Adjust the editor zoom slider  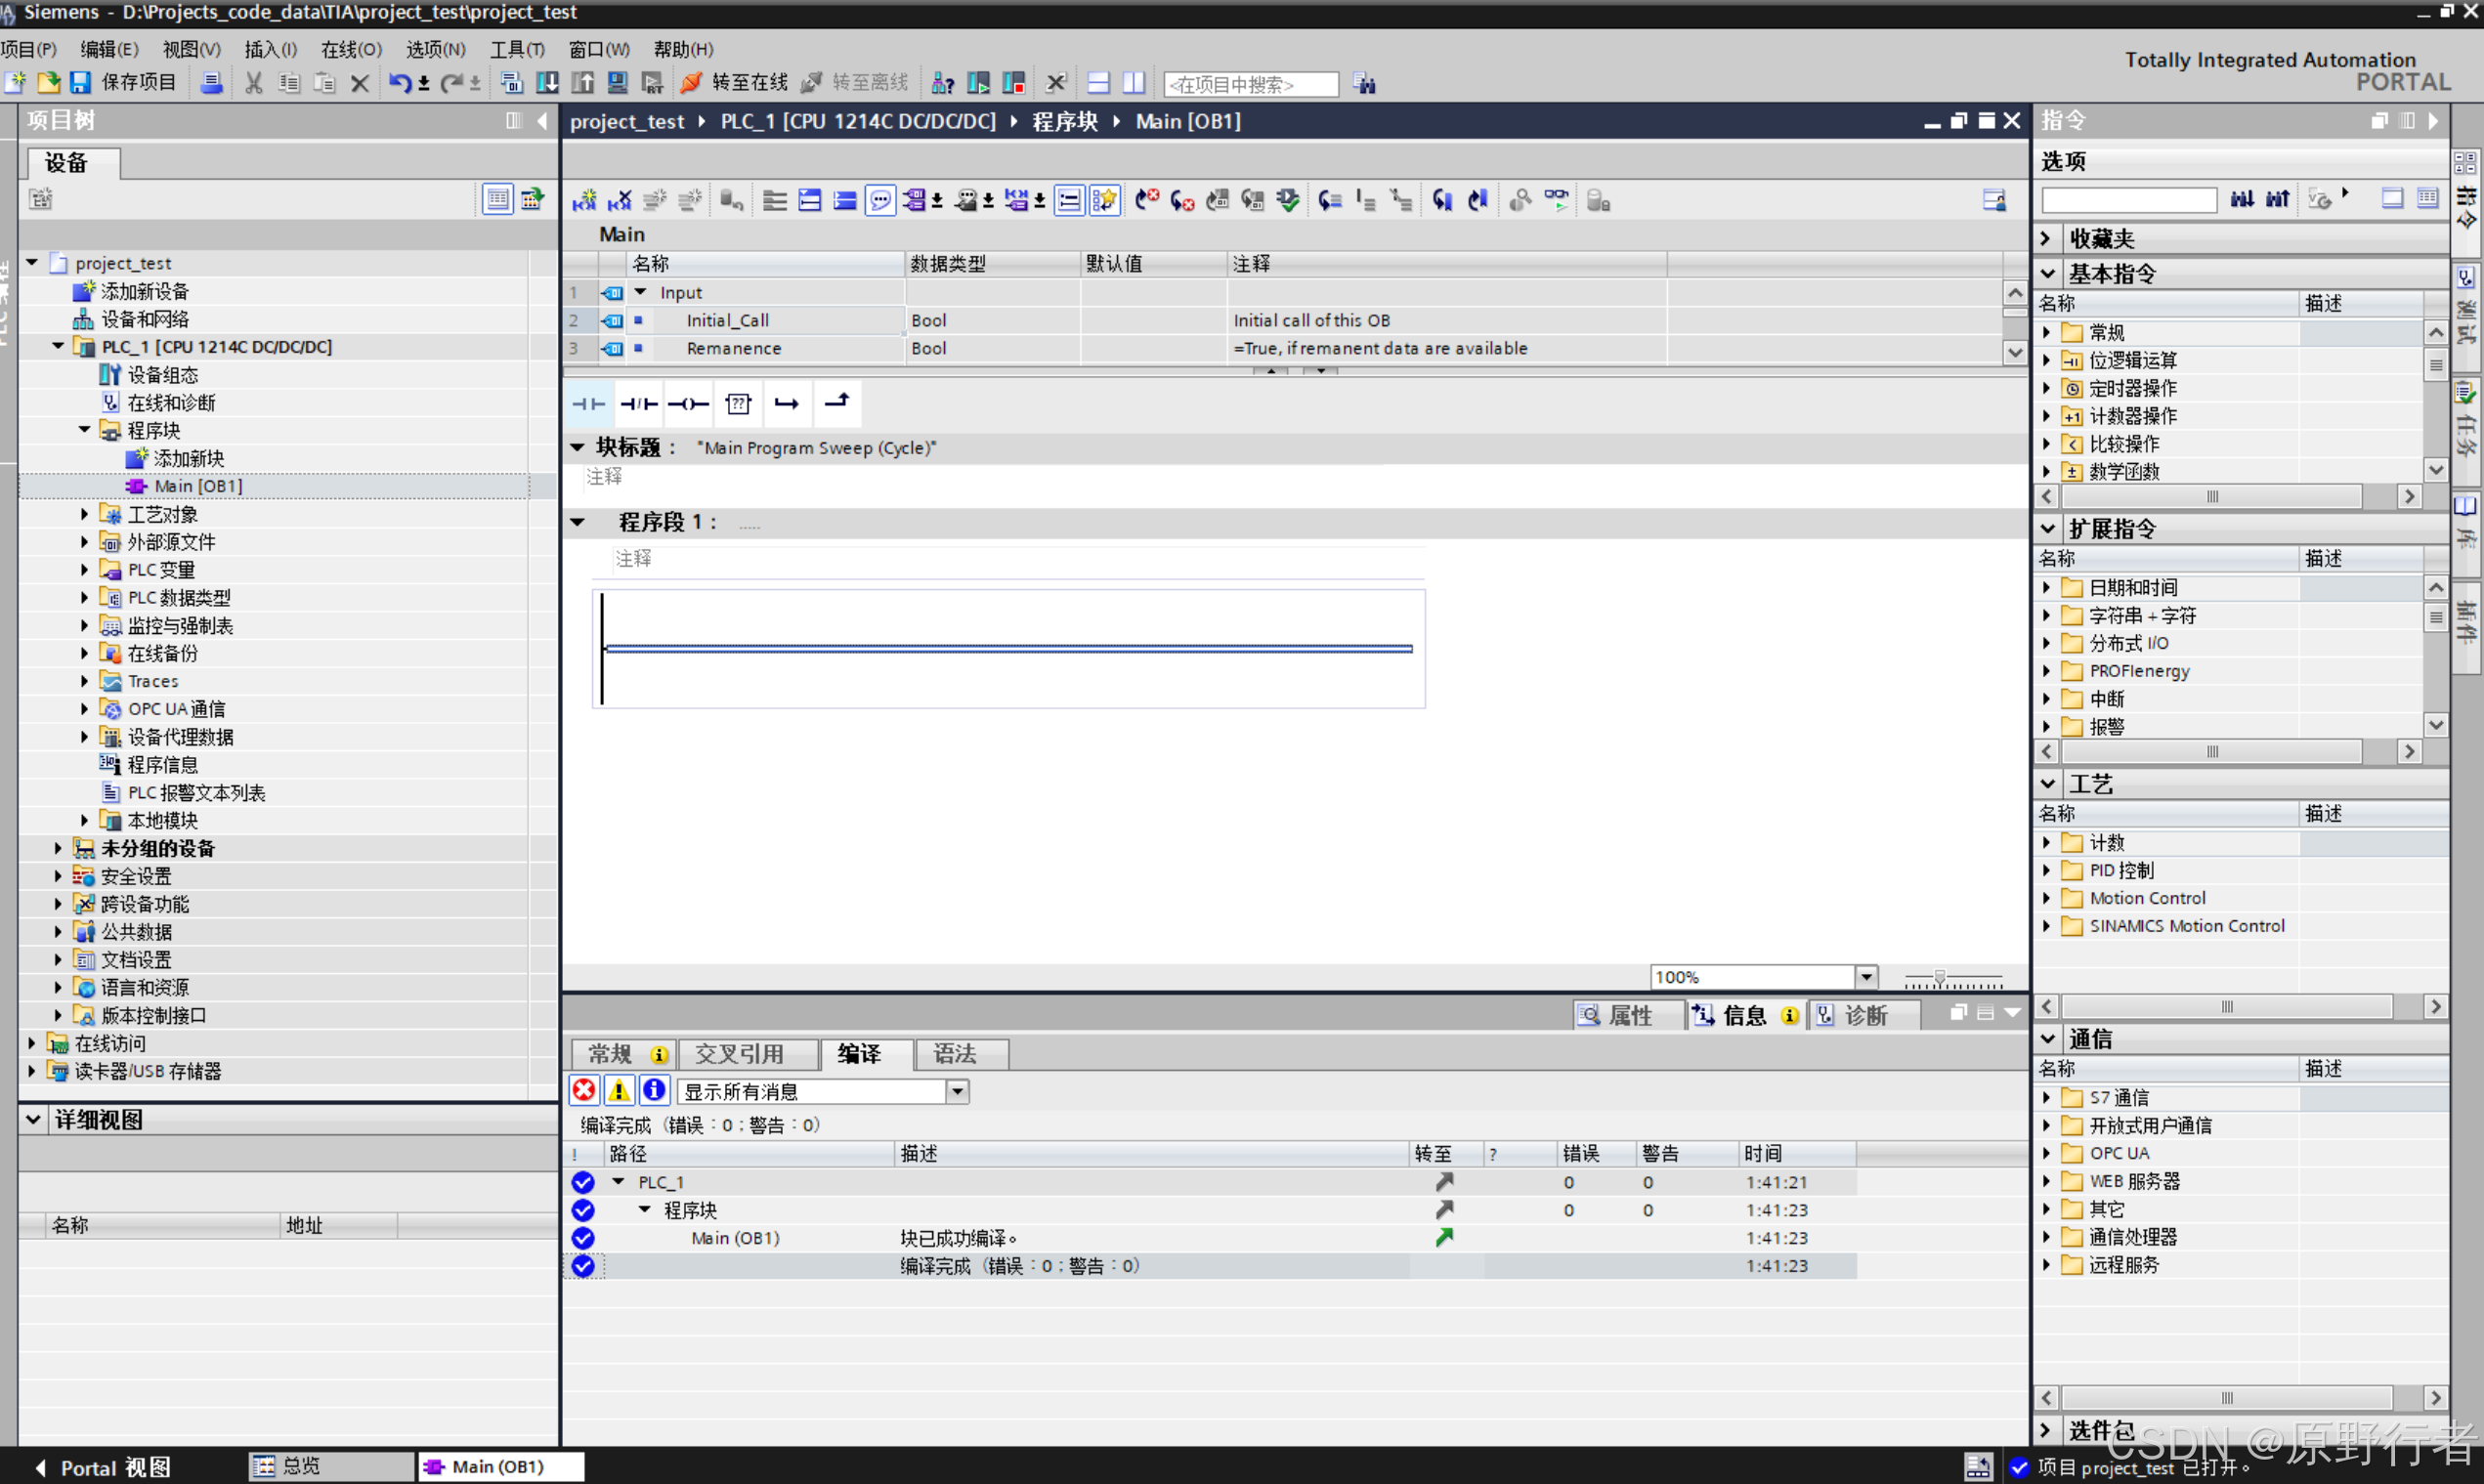click(x=1939, y=977)
